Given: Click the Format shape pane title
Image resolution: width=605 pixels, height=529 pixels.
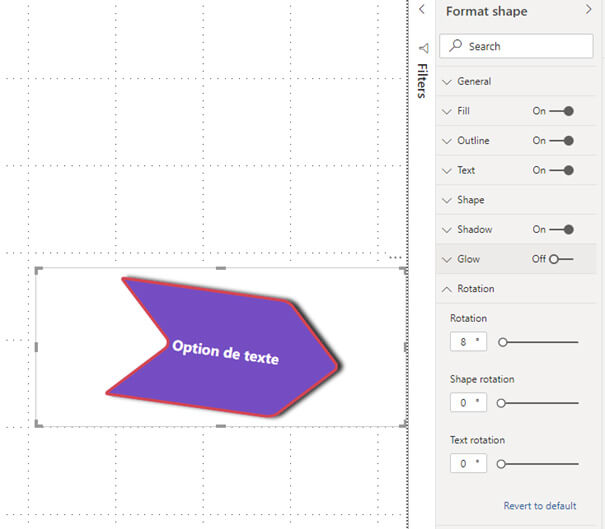Looking at the screenshot, I should click(487, 11).
